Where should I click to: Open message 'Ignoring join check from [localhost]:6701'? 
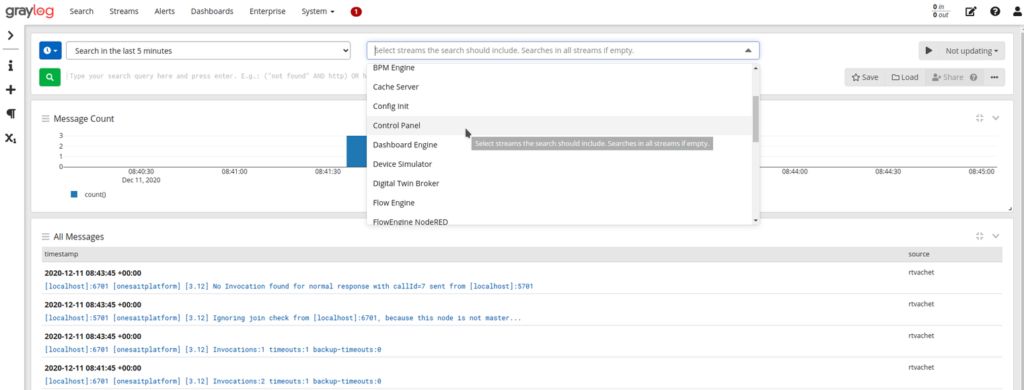(x=283, y=318)
